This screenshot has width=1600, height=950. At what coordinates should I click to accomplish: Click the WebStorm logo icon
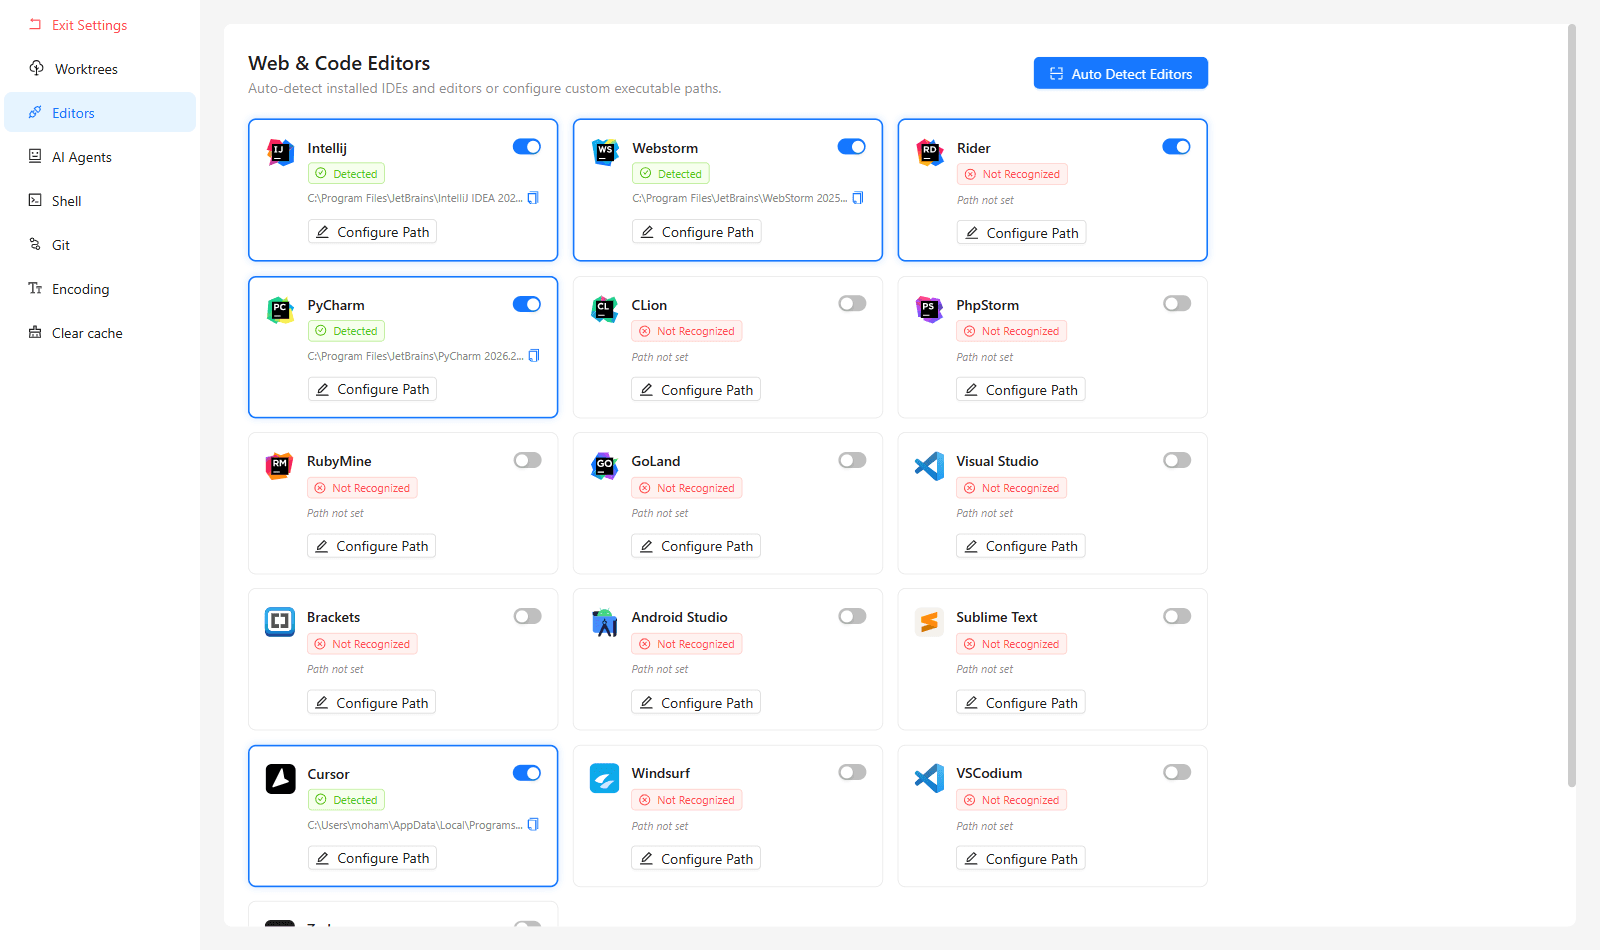[x=605, y=153]
